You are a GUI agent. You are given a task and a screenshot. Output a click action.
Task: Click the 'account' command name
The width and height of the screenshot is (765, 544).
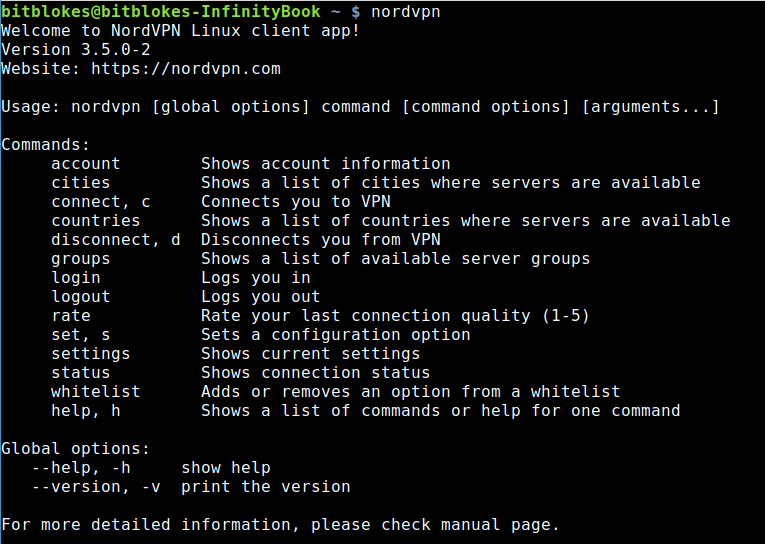(86, 164)
